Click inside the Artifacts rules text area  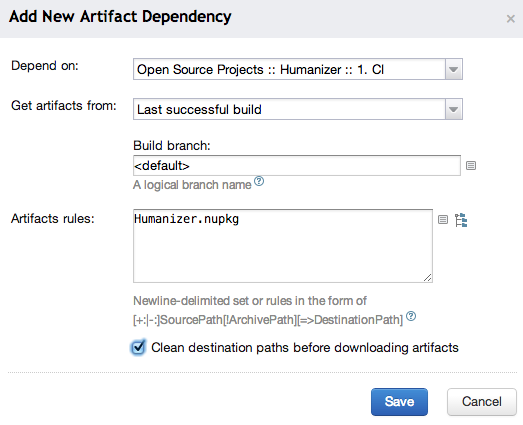click(283, 246)
